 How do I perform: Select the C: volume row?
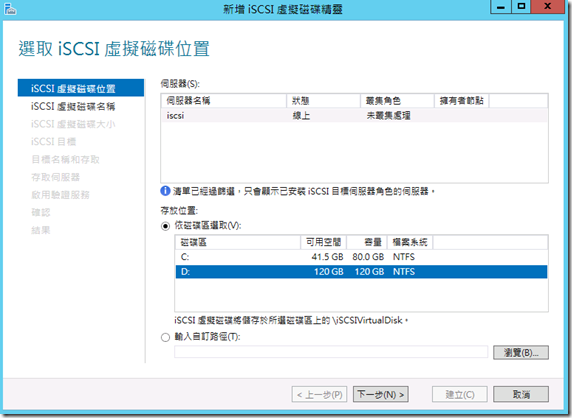(361, 257)
